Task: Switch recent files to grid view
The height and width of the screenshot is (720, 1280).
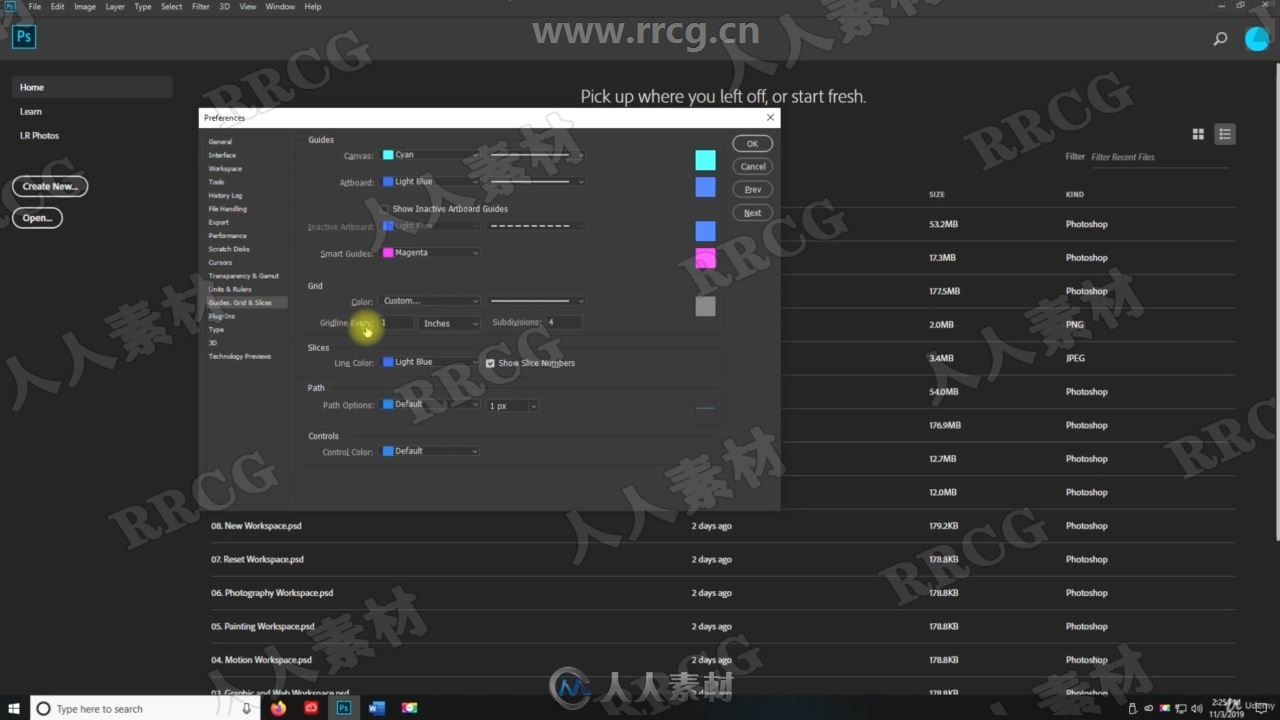Action: [1198, 134]
